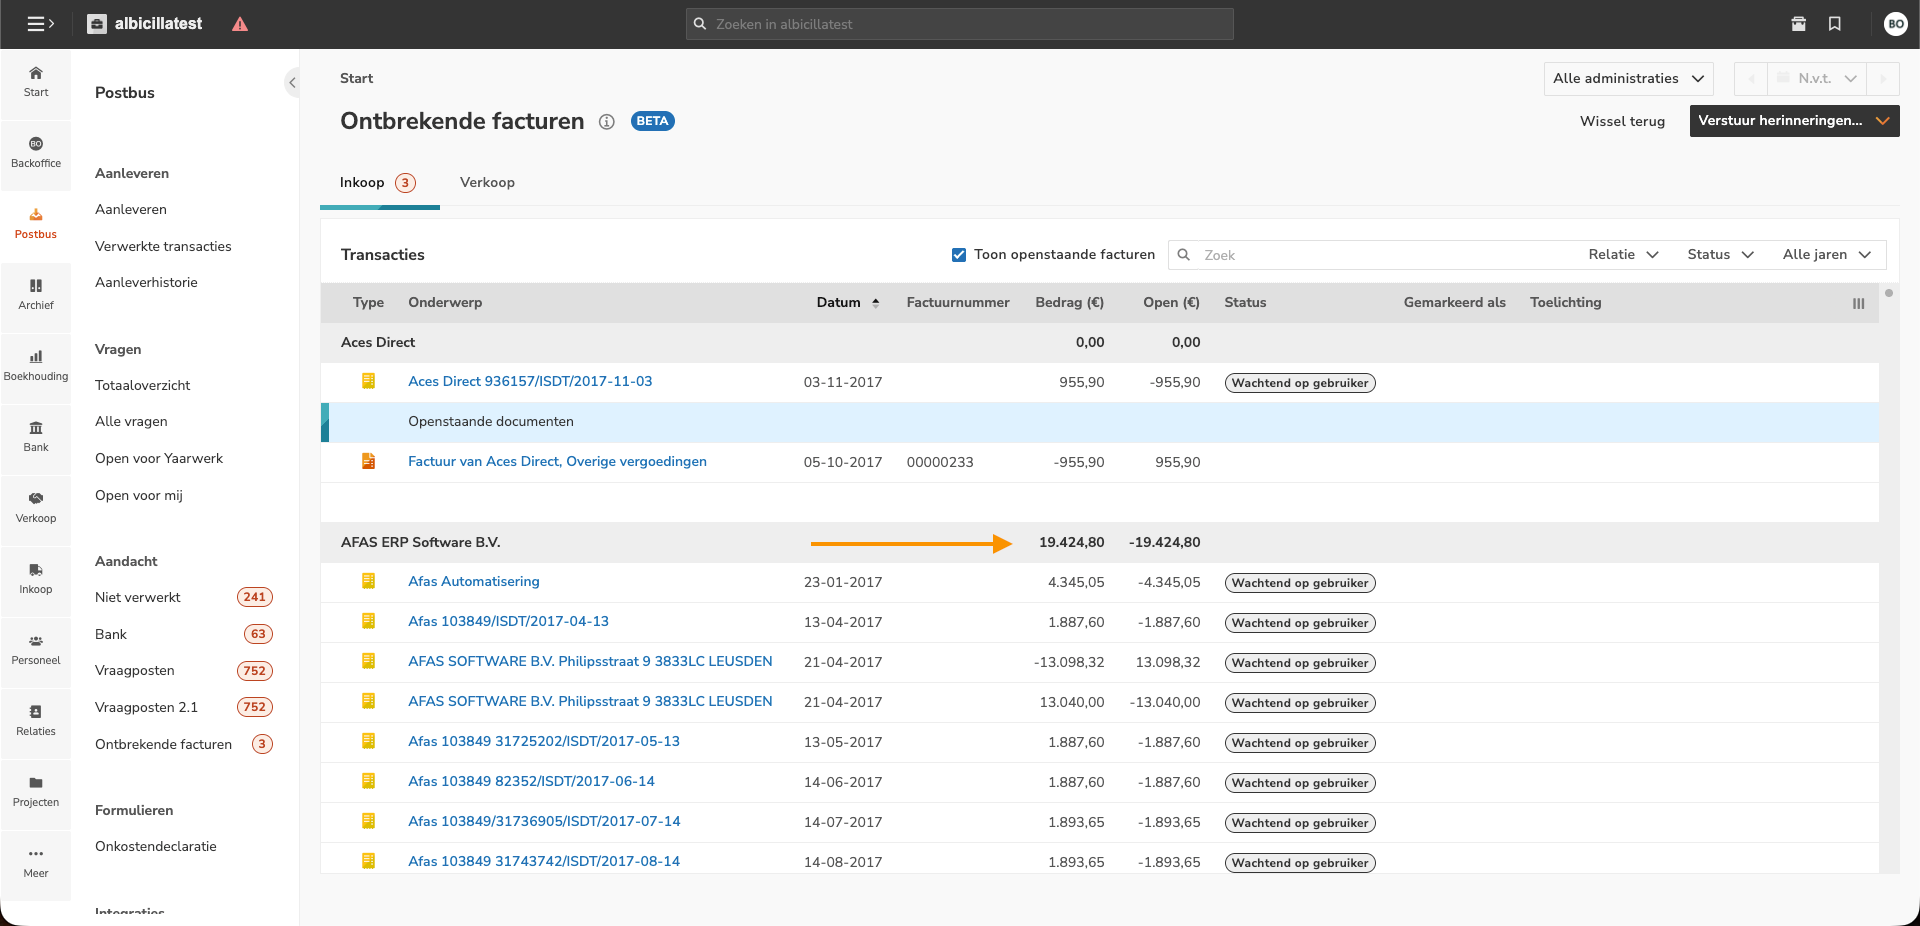The height and width of the screenshot is (926, 1920).
Task: Click the red warning triangle icon
Action: [x=240, y=24]
